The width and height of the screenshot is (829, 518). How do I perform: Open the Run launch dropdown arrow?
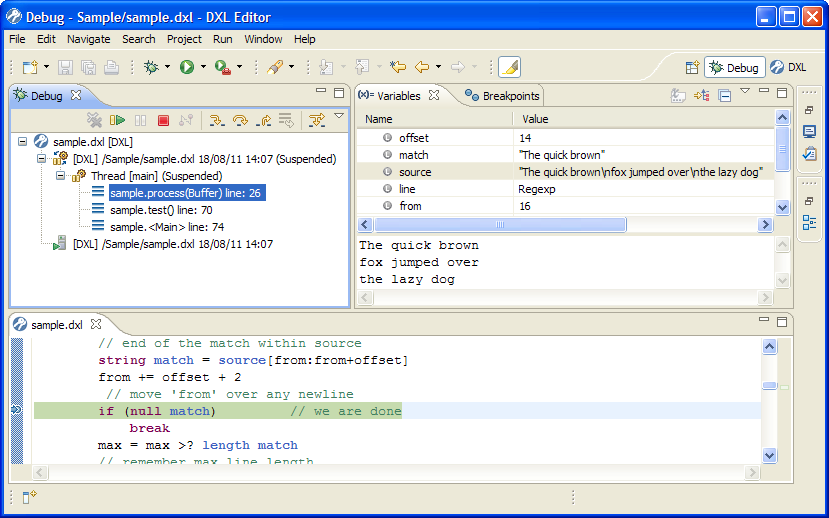203,67
